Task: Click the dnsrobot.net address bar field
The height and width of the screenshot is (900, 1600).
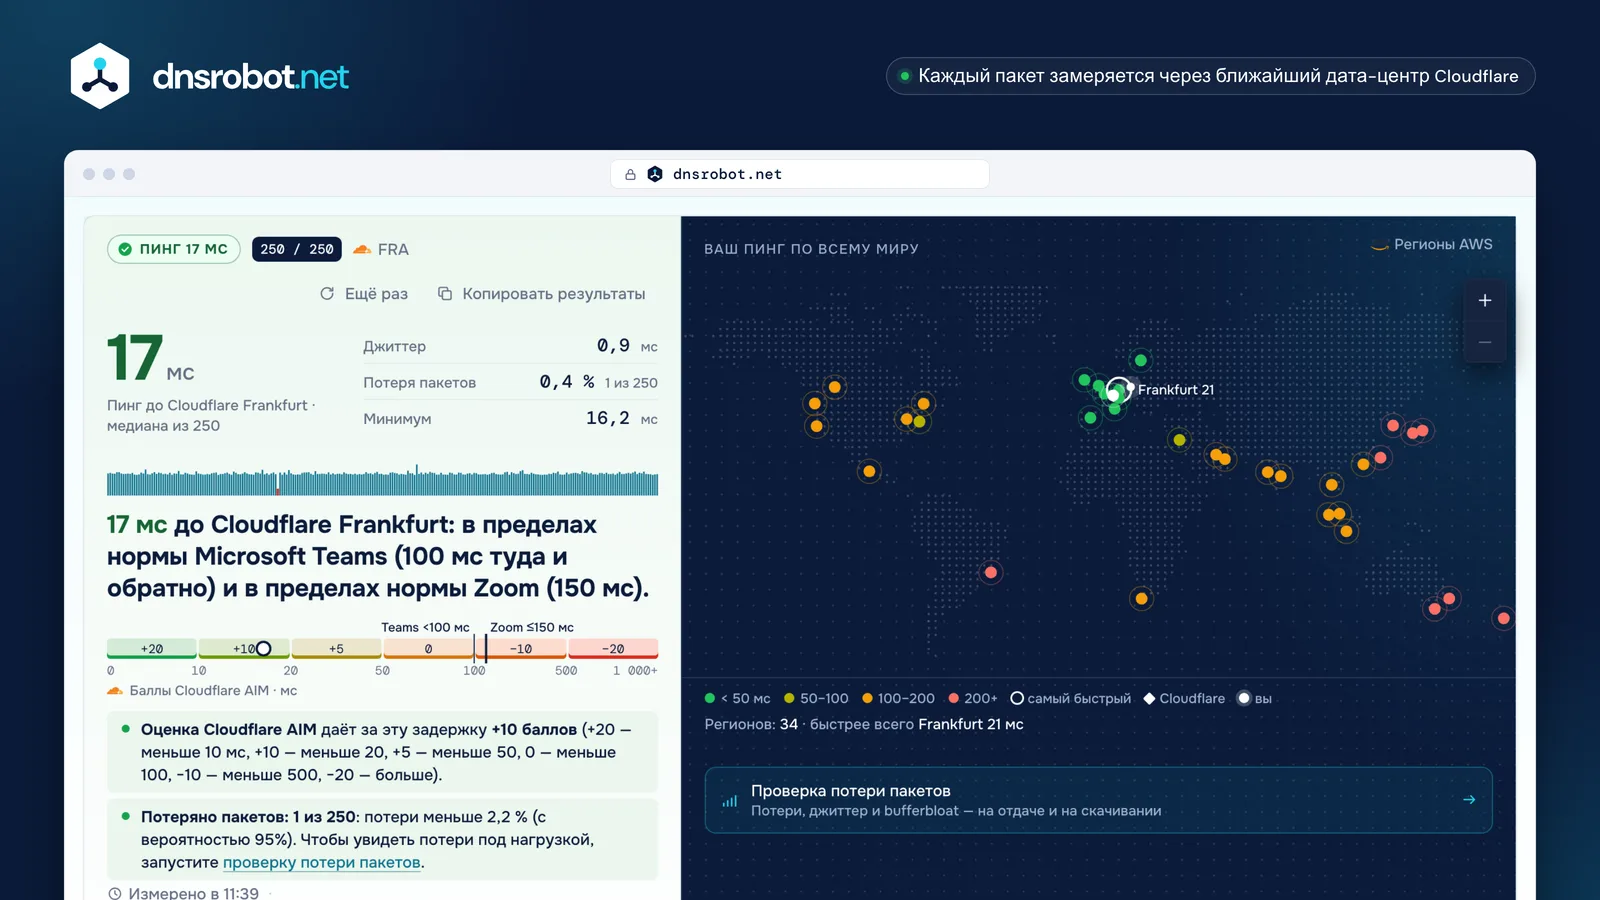Action: (x=800, y=174)
